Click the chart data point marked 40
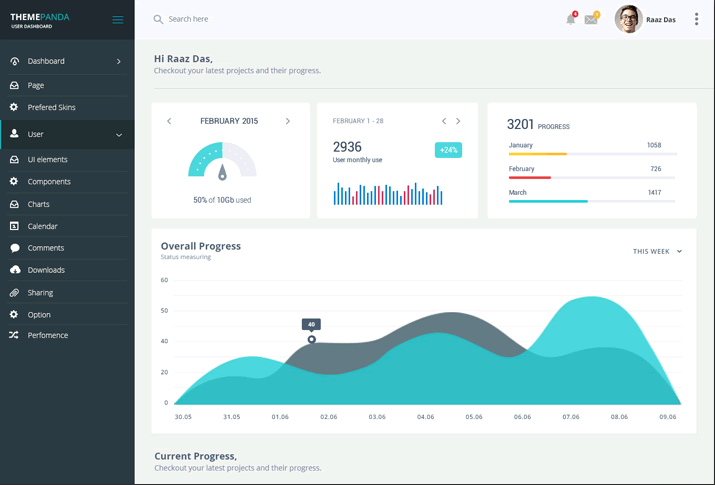The height and width of the screenshot is (485, 715). click(312, 340)
